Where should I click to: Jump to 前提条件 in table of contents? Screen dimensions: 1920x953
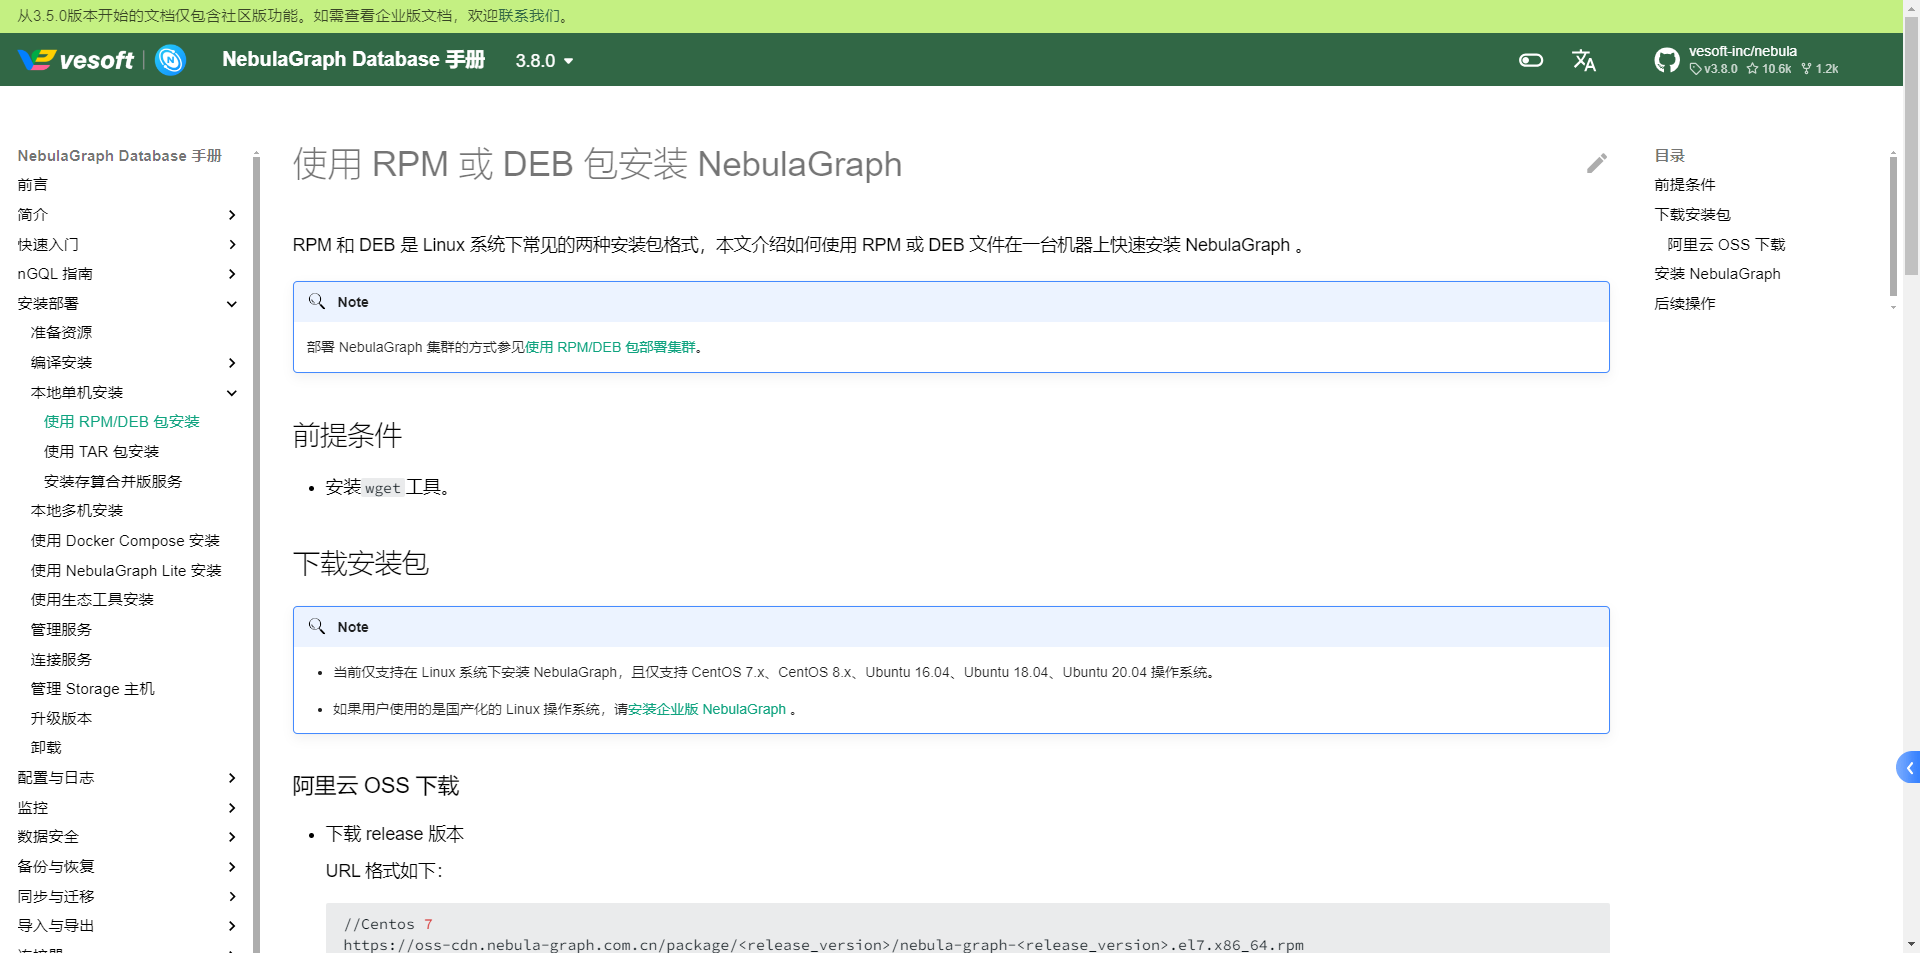pyautogui.click(x=1685, y=185)
